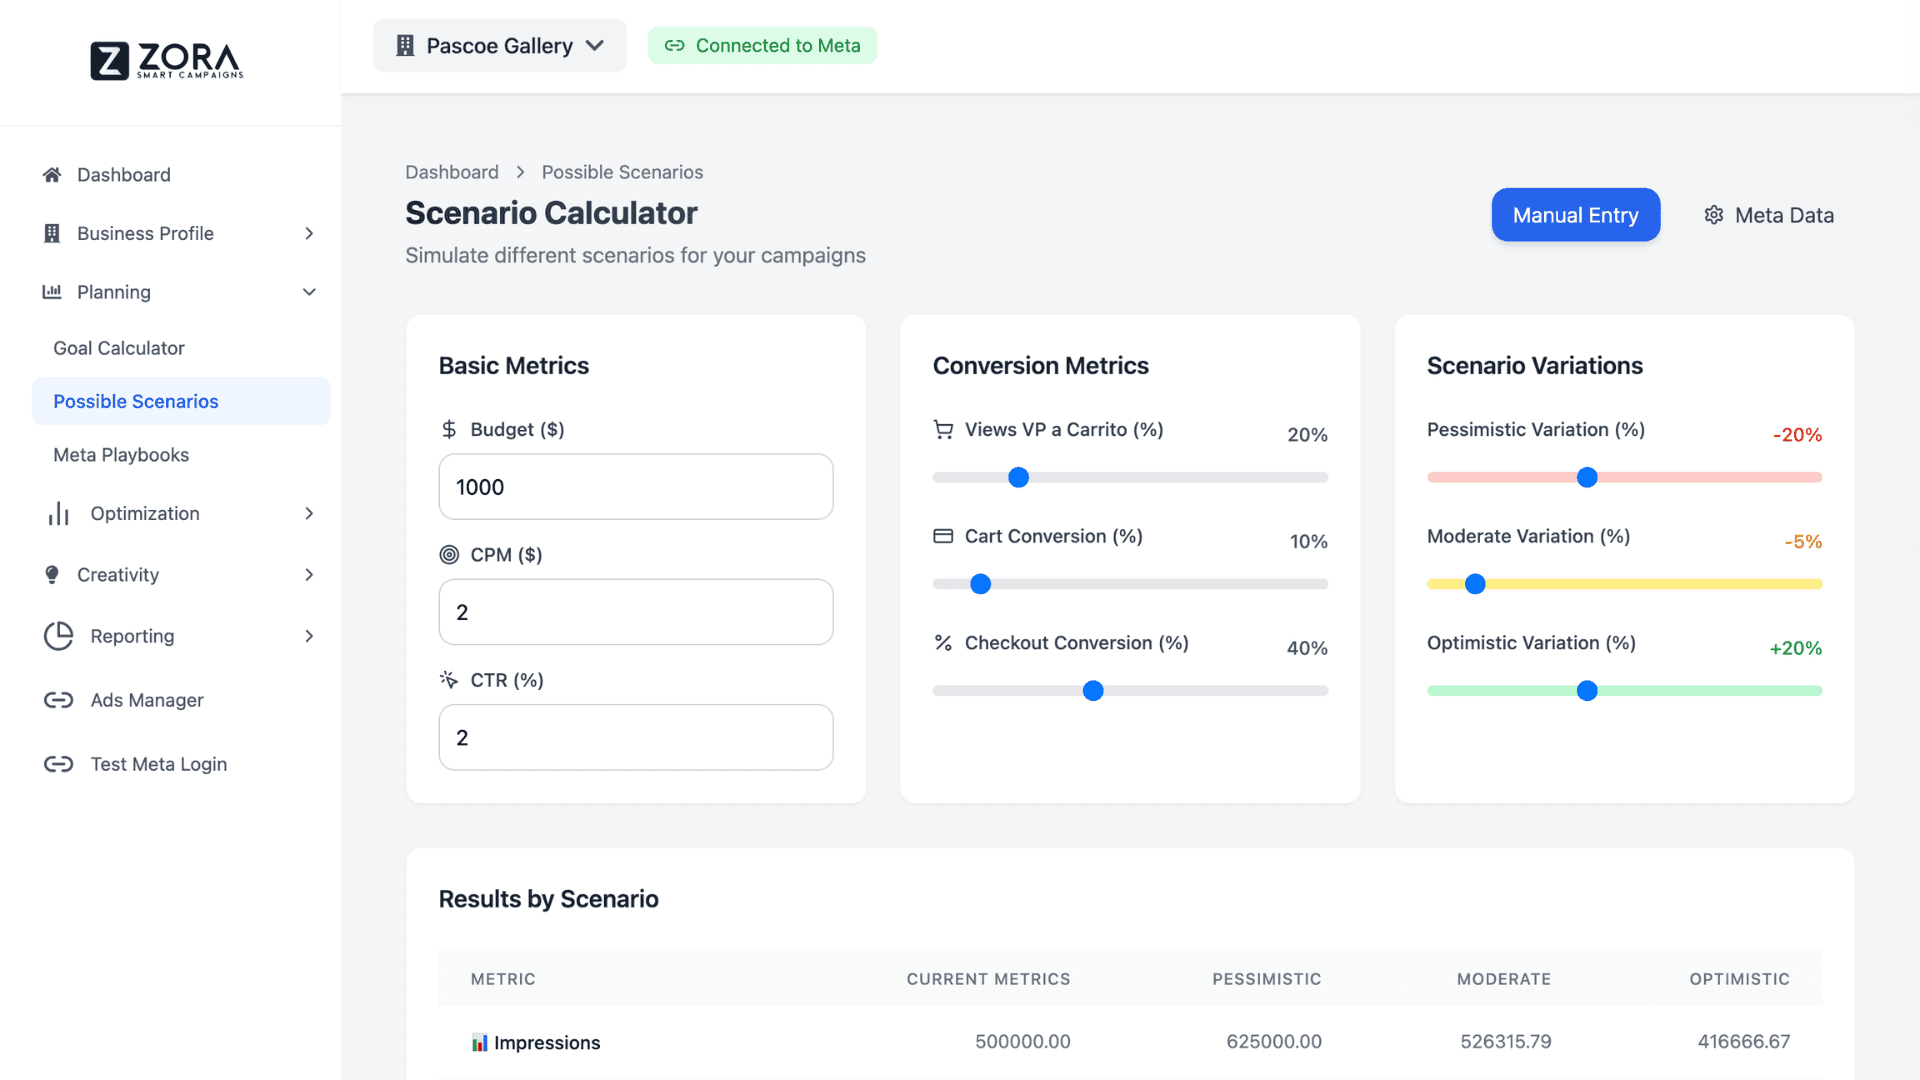The image size is (1920, 1080).
Task: Click the Moderate column header
Action: 1503,979
